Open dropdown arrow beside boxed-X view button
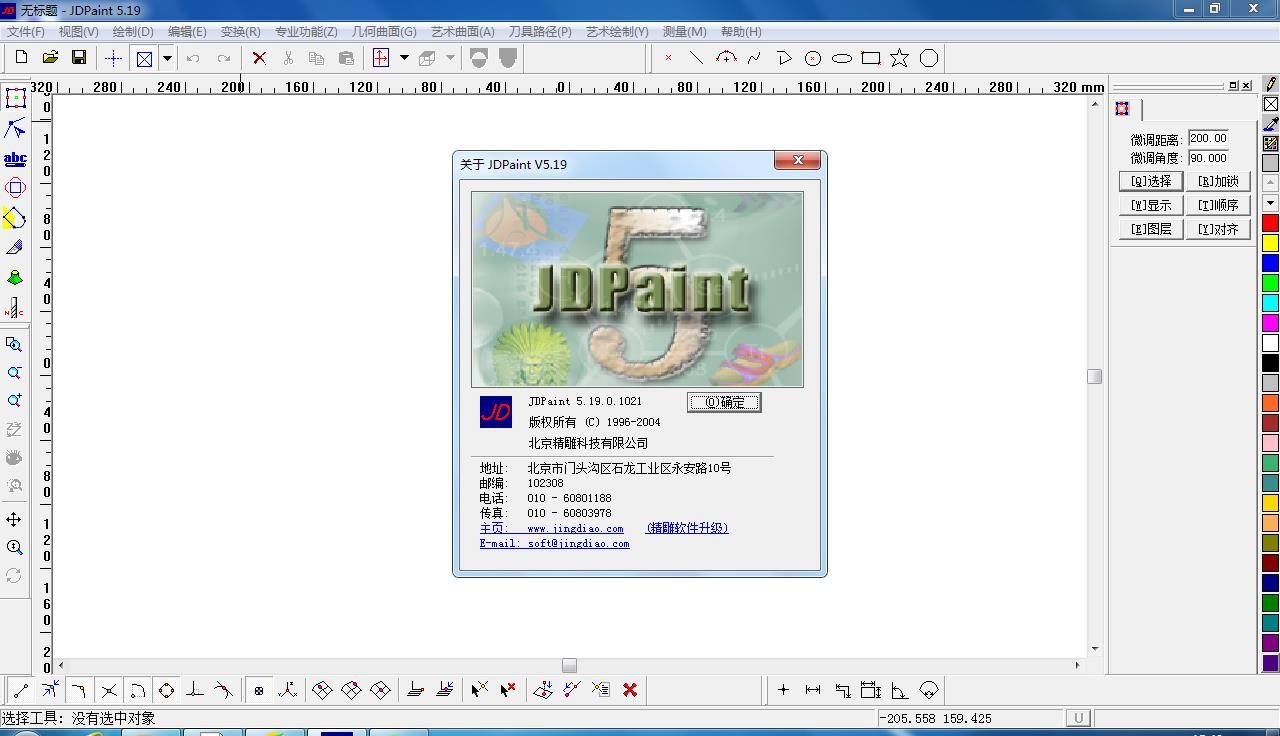1280x736 pixels. [167, 58]
